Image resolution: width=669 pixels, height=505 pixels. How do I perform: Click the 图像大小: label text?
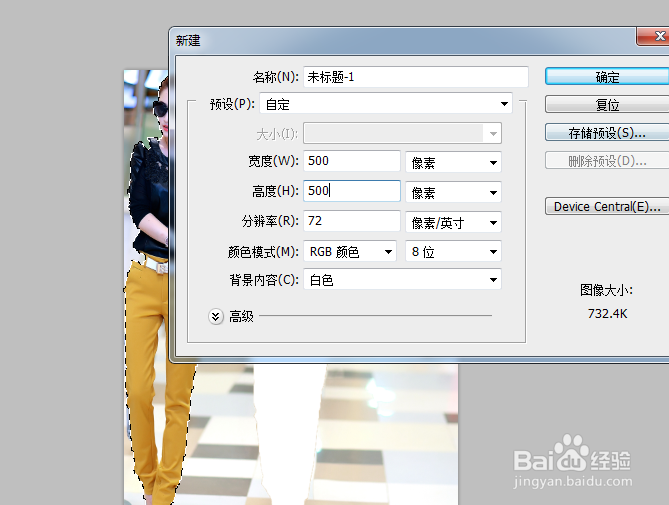[x=606, y=290]
